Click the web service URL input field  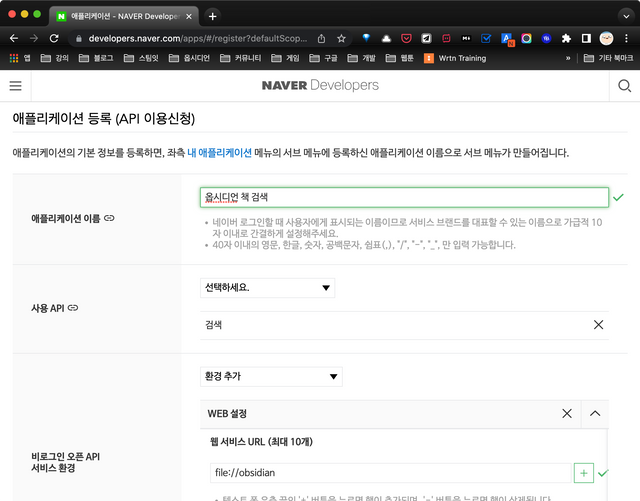391,473
